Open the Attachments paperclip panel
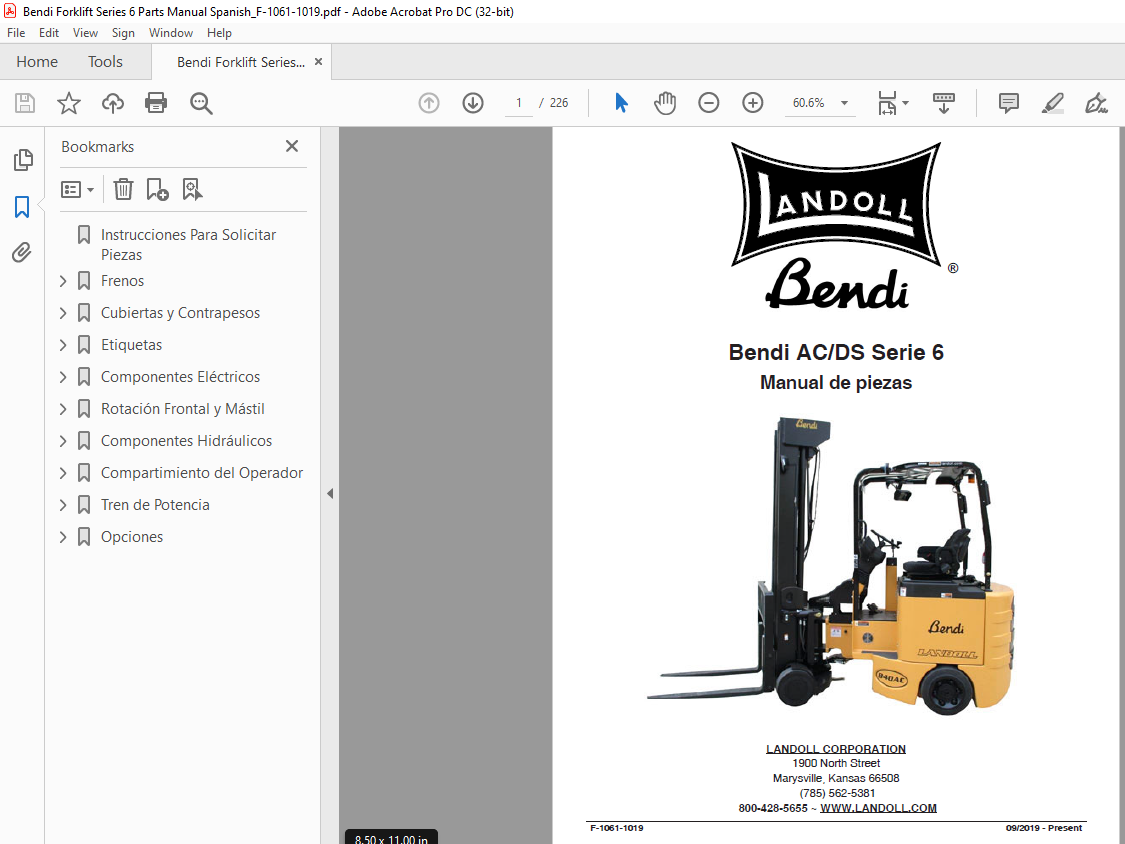 pyautogui.click(x=22, y=253)
